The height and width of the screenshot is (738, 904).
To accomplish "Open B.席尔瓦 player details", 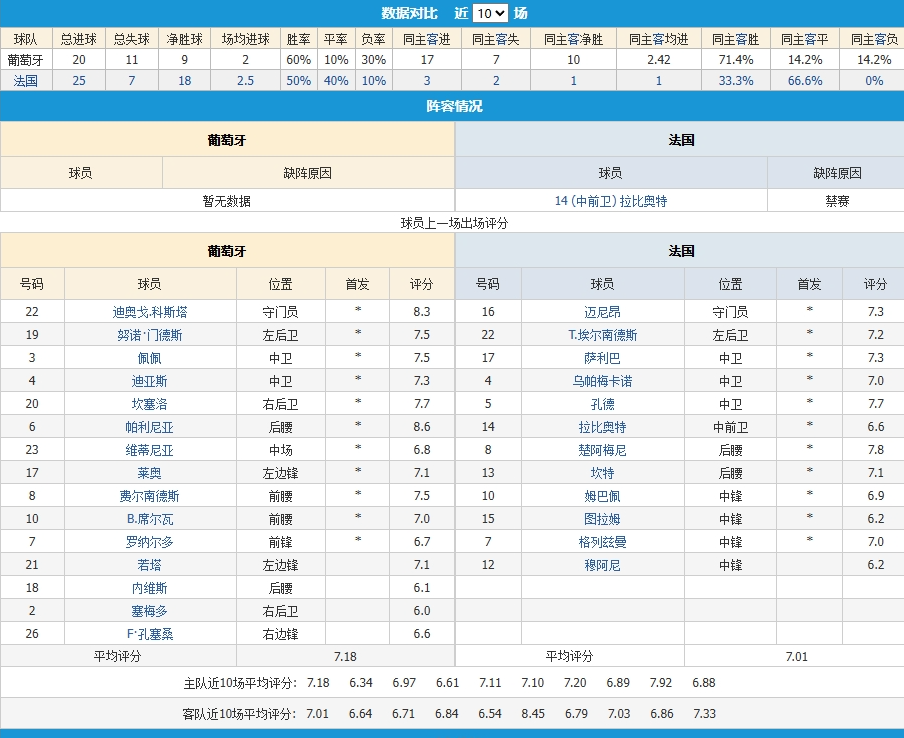I will click(x=150, y=519).
